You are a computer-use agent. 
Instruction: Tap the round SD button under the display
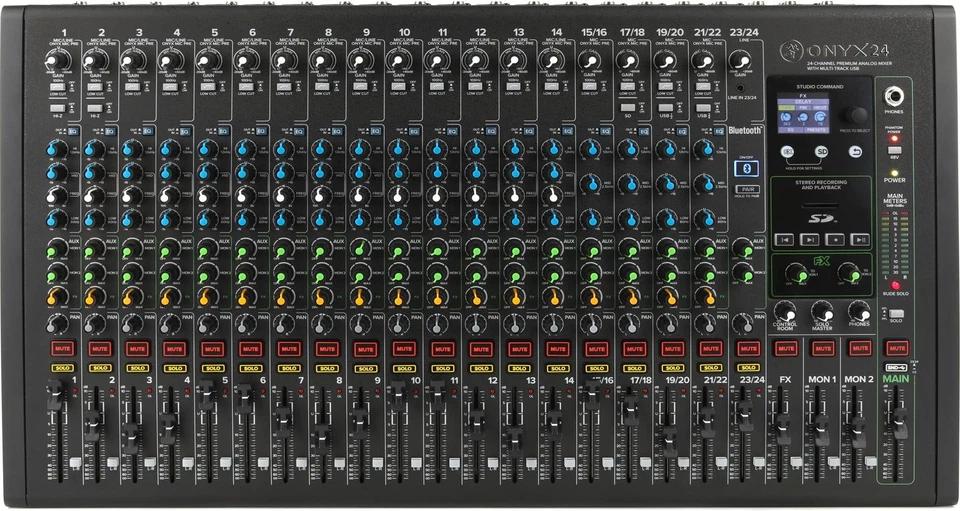[822, 152]
